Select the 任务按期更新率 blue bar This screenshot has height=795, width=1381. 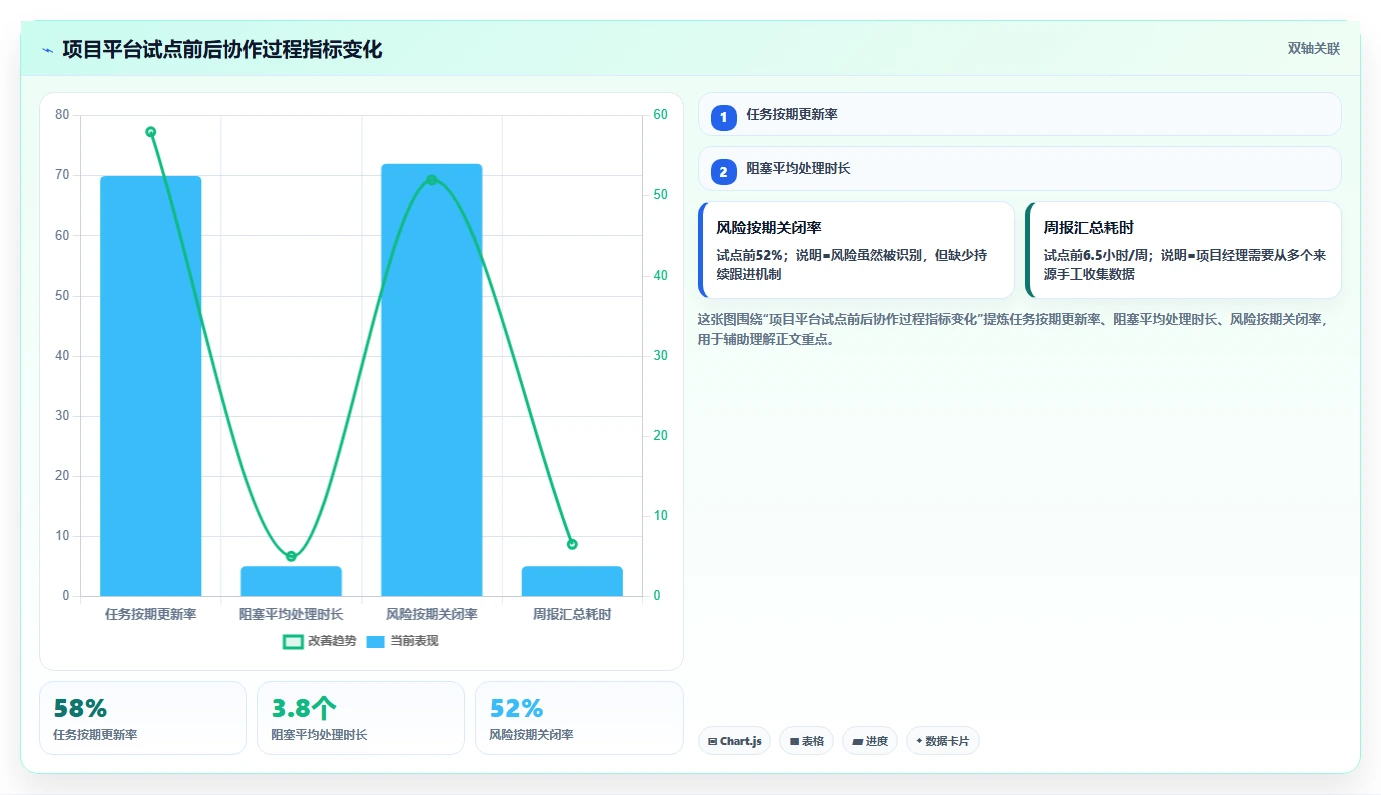pyautogui.click(x=151, y=386)
